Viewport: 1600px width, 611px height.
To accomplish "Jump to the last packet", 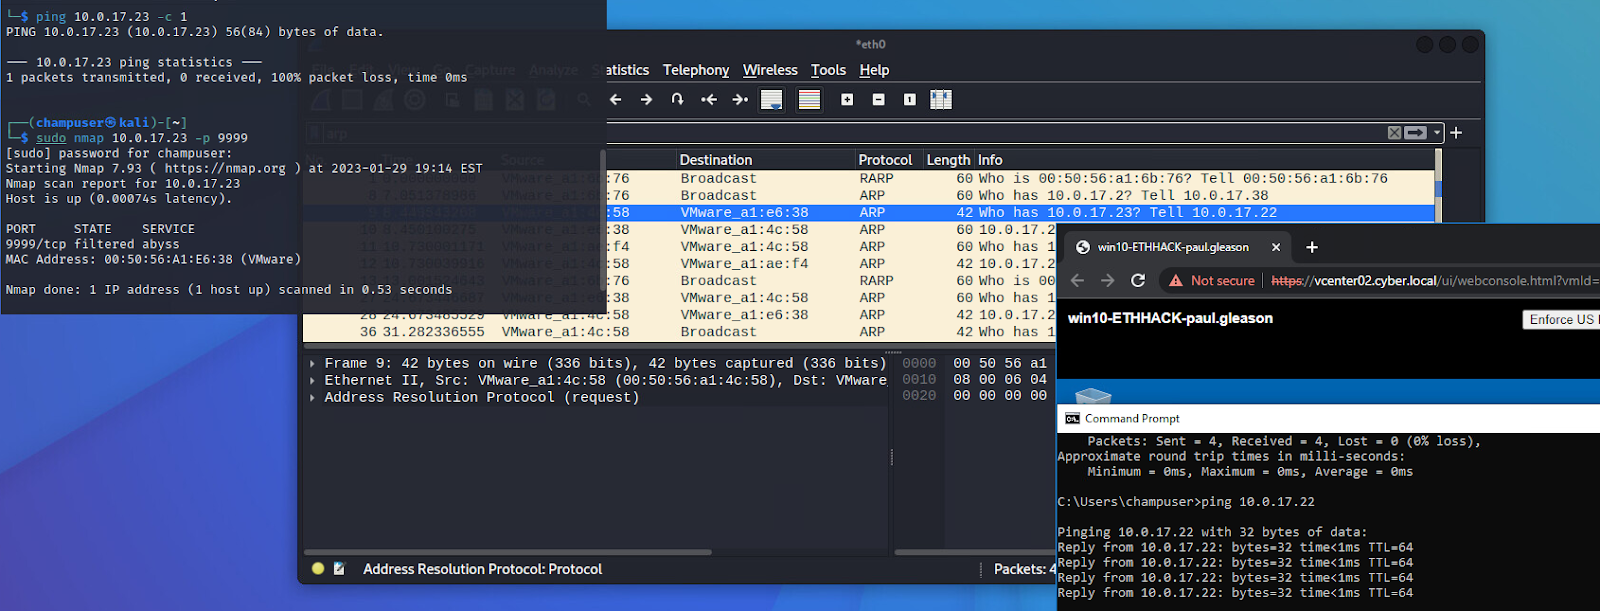I will click(740, 99).
